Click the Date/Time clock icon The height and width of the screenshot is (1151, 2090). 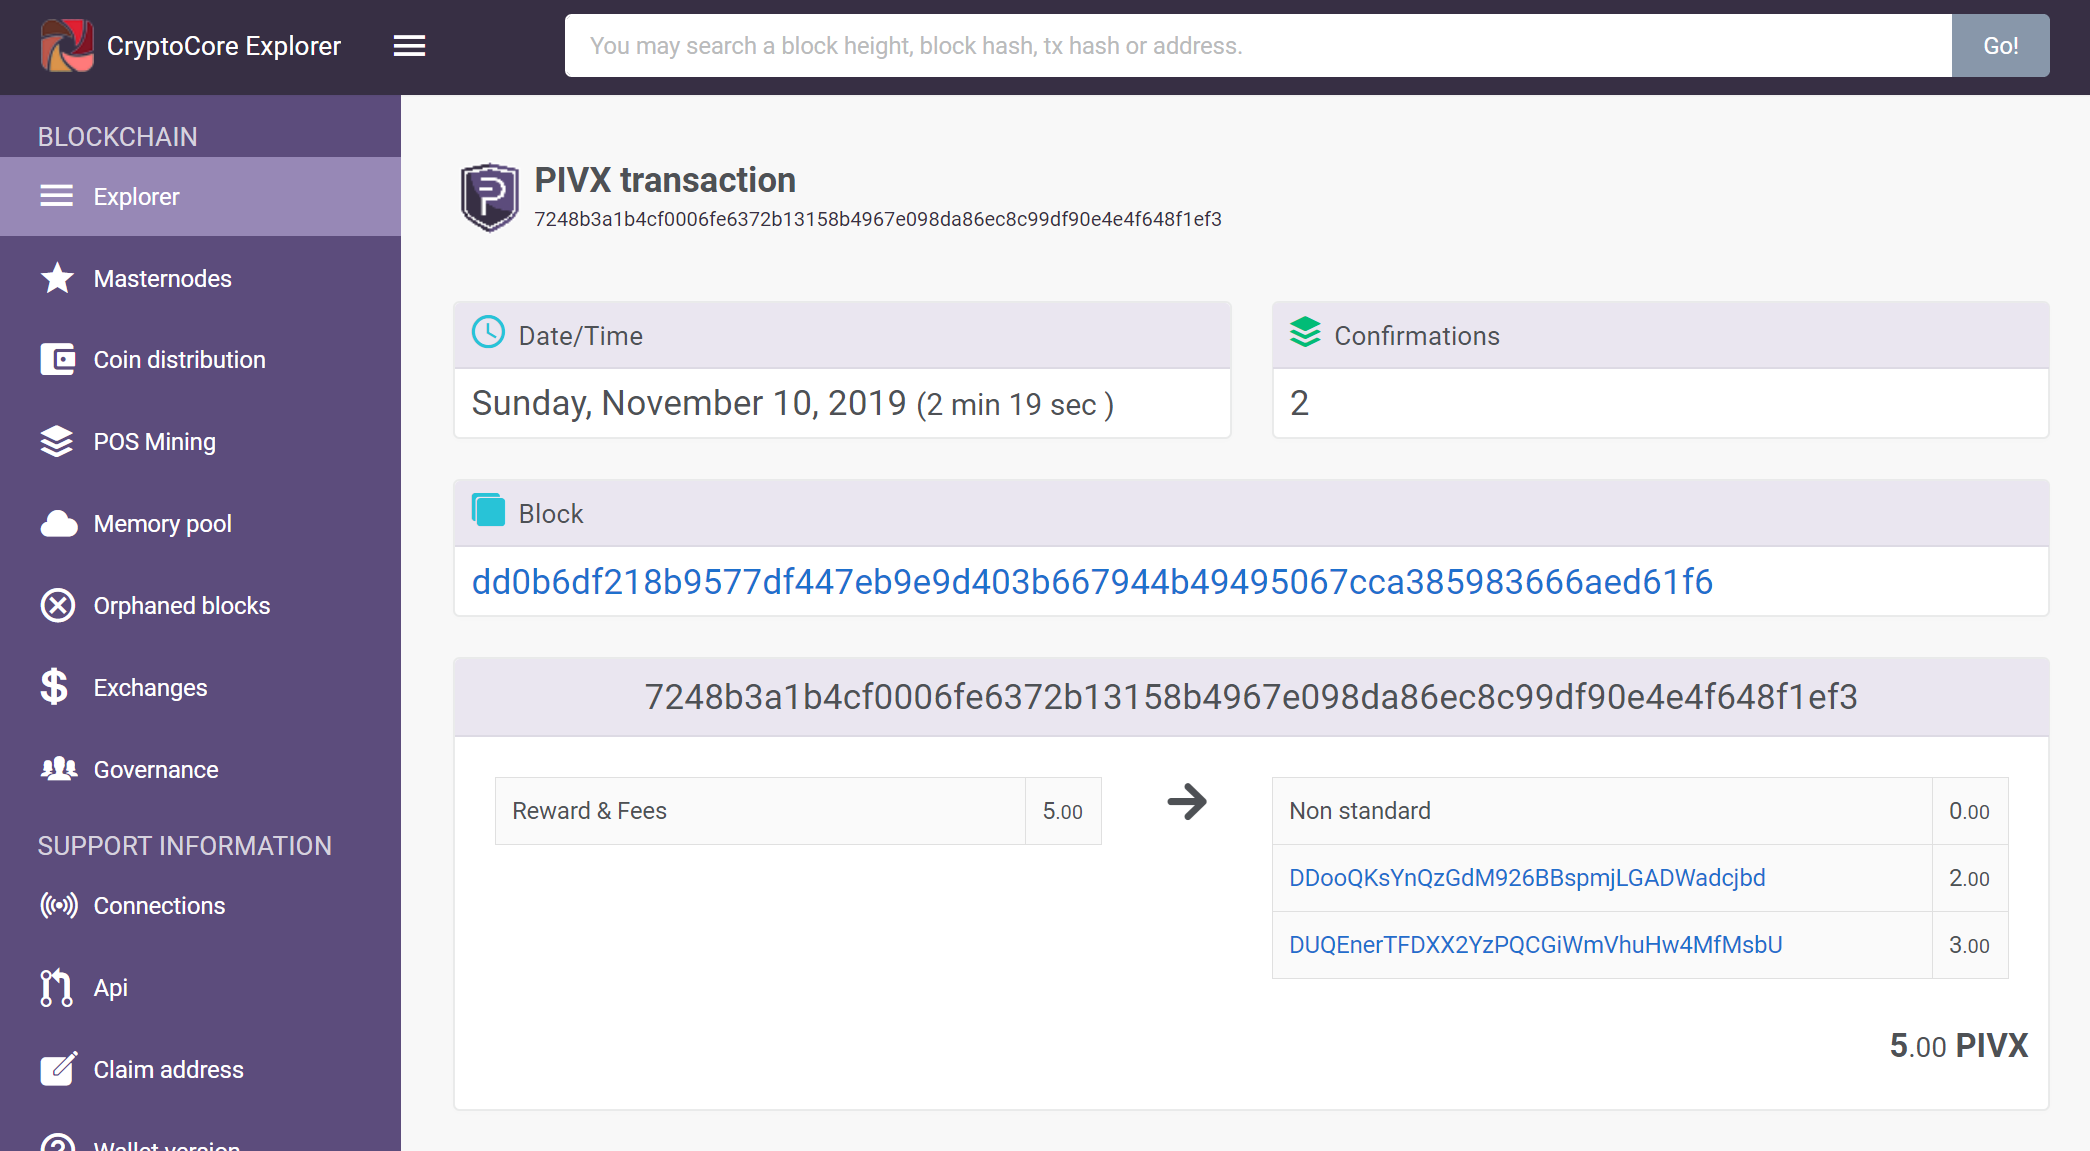(488, 332)
